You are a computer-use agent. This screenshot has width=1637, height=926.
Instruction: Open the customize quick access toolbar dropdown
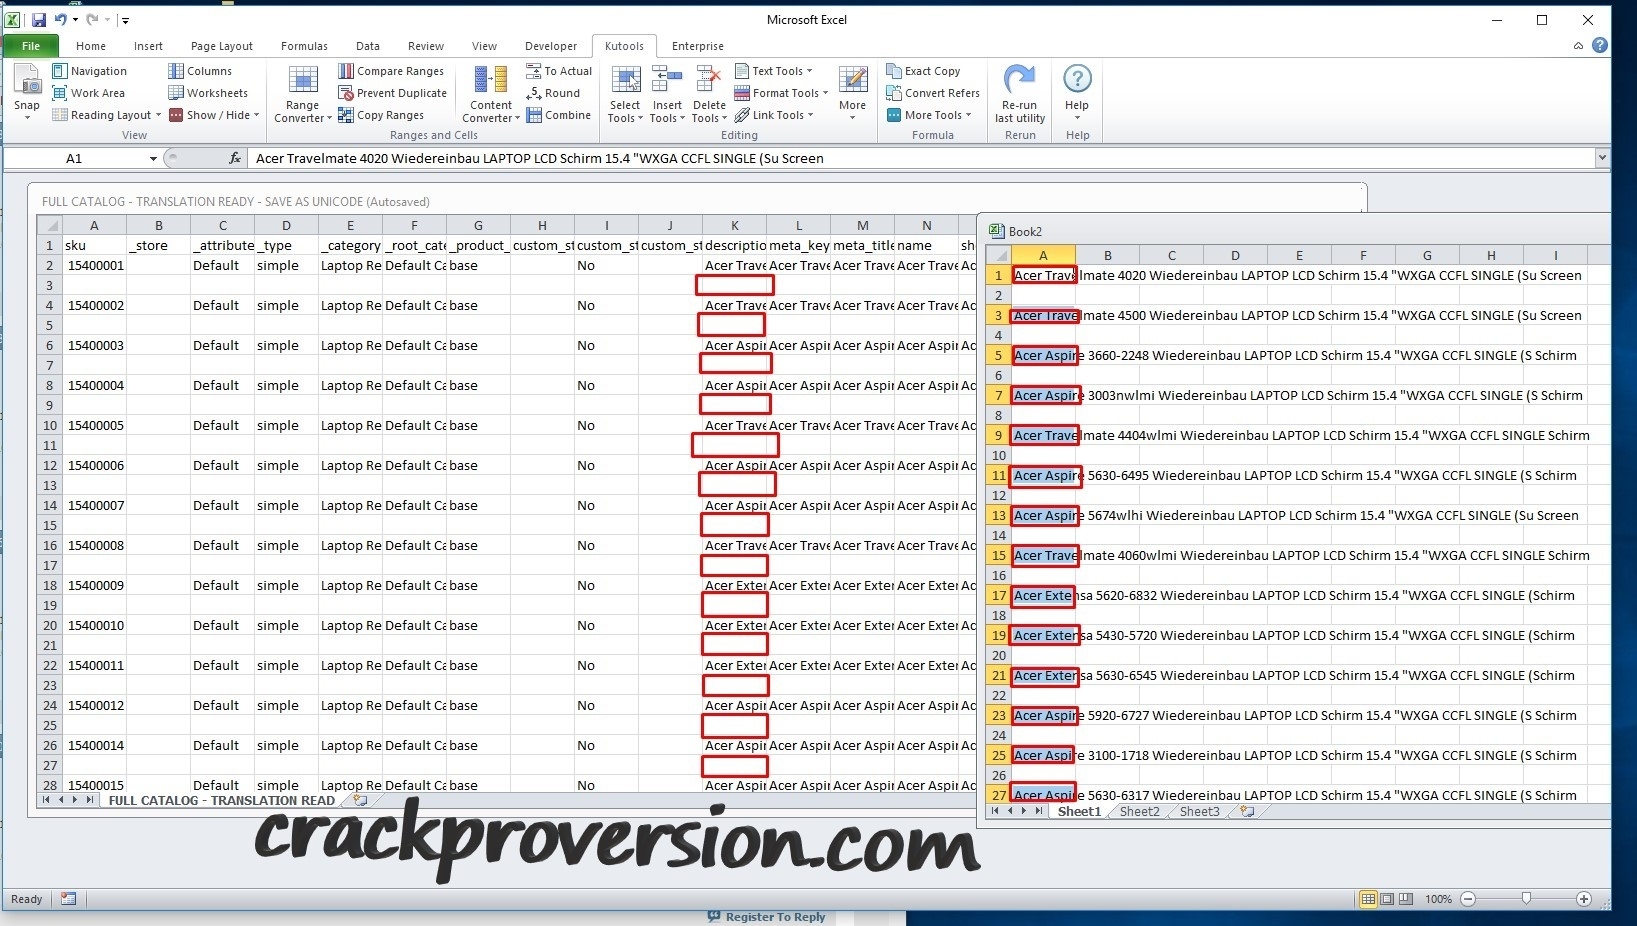[125, 19]
